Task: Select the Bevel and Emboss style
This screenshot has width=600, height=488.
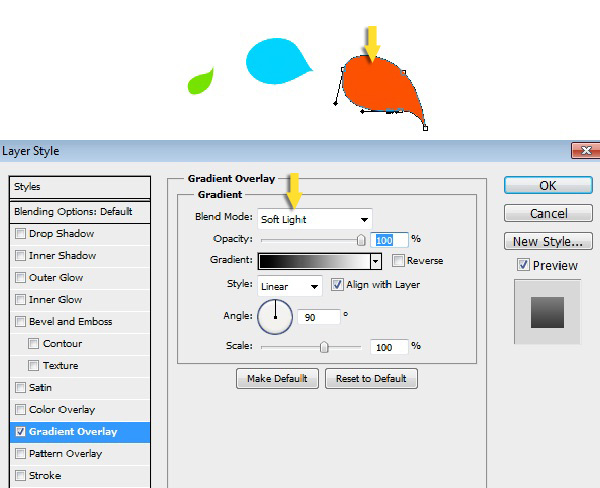Action: point(69,322)
